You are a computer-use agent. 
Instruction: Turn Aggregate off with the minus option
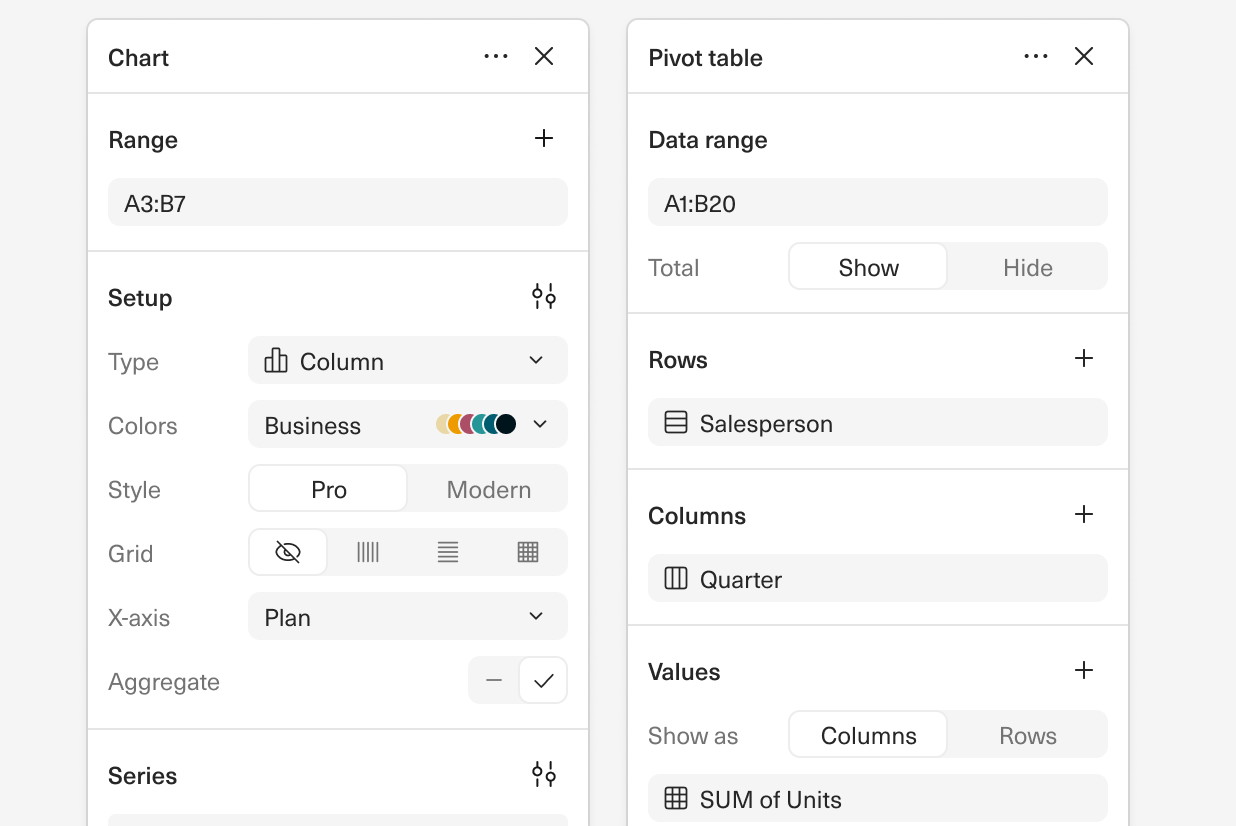click(494, 681)
